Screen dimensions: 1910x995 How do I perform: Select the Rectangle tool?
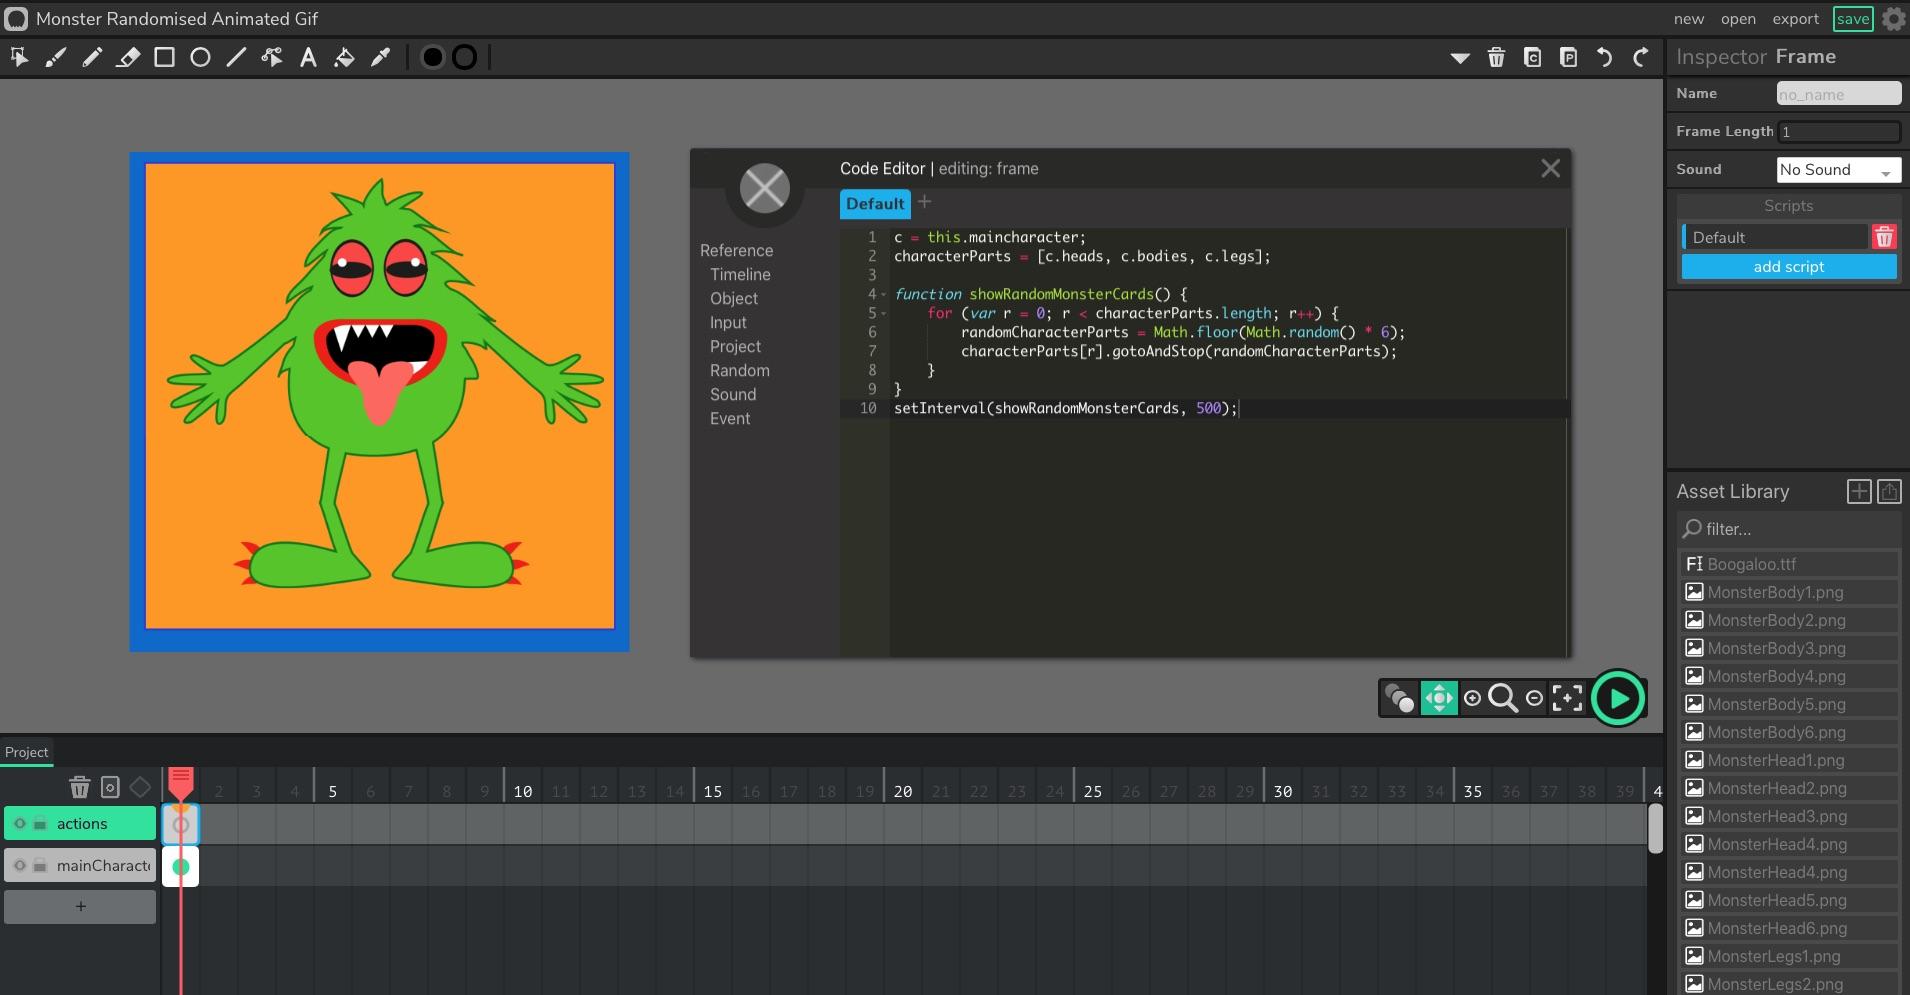click(165, 57)
